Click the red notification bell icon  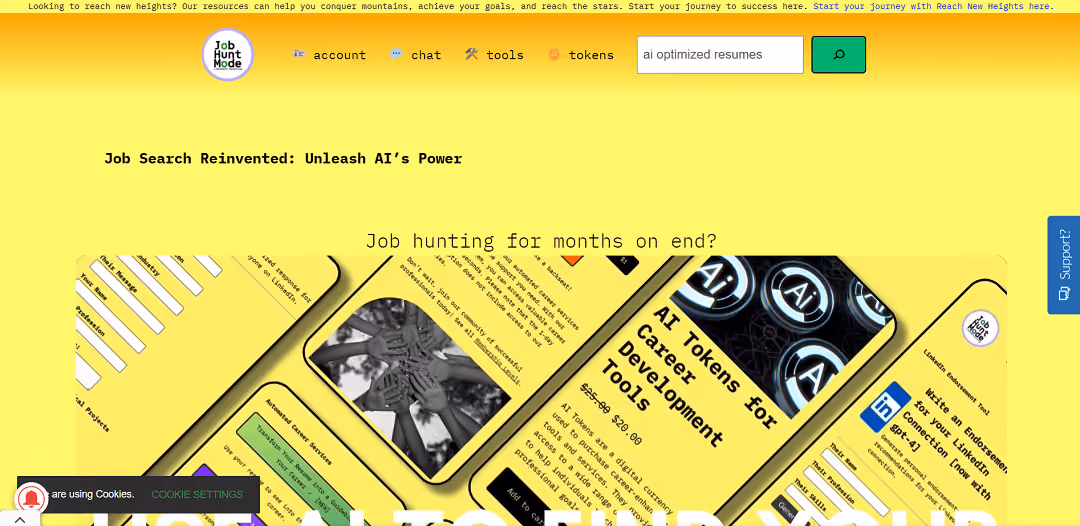coord(31,498)
